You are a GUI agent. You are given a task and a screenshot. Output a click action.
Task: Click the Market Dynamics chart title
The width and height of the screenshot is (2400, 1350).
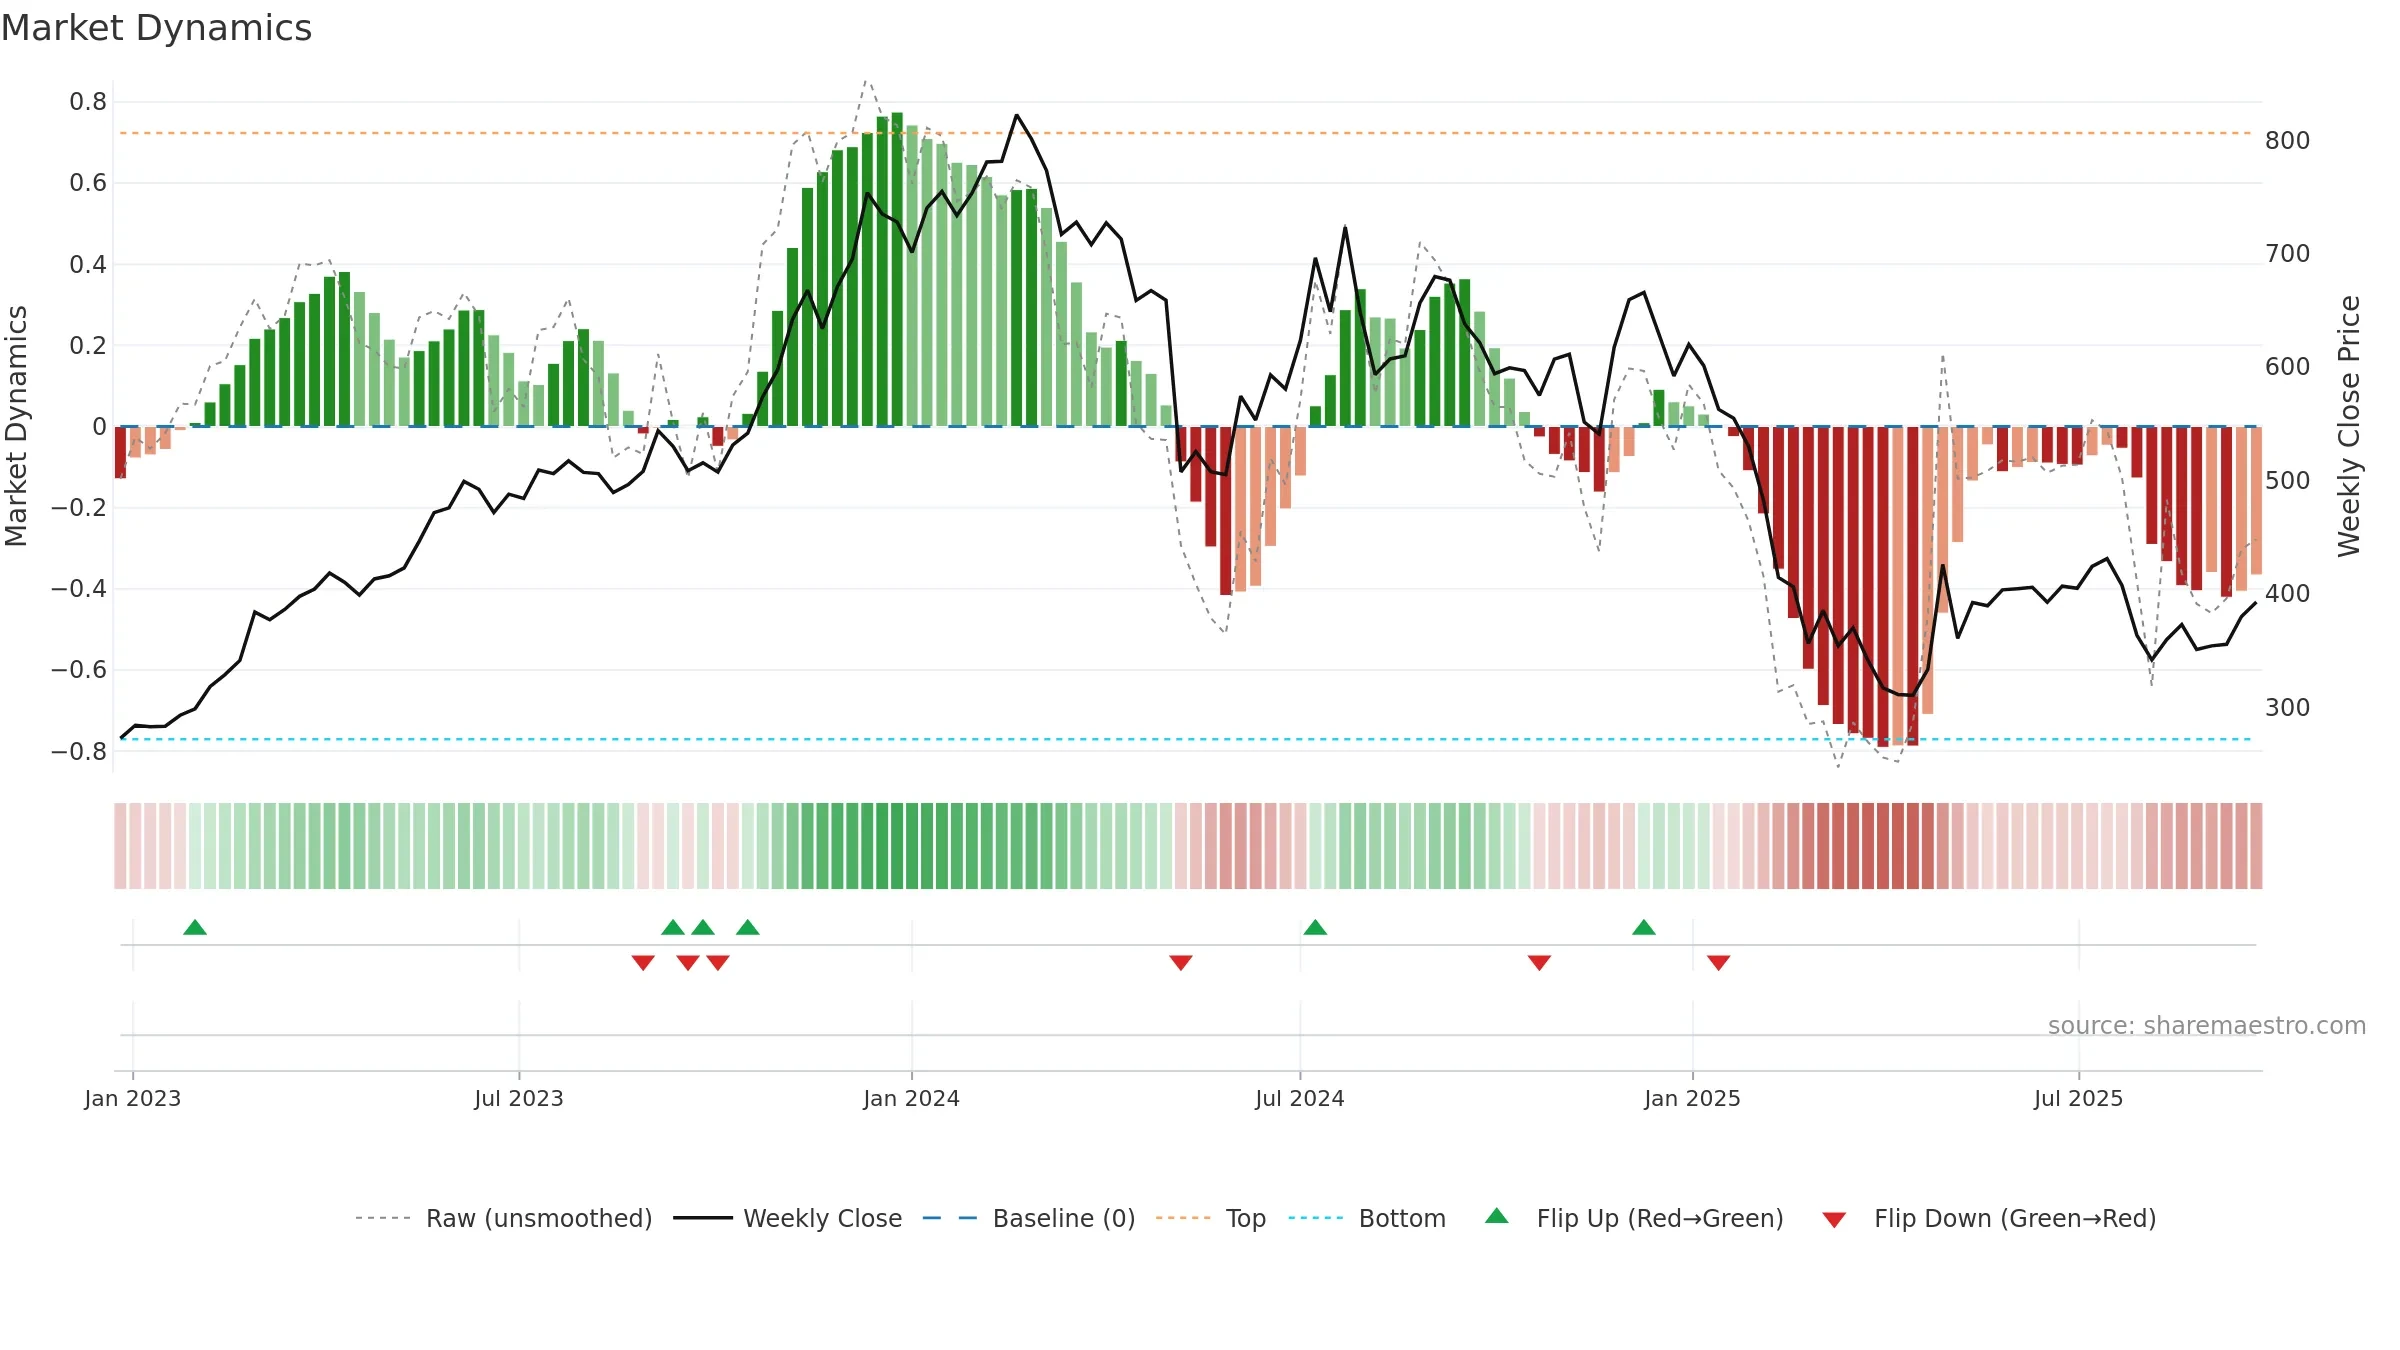(156, 28)
